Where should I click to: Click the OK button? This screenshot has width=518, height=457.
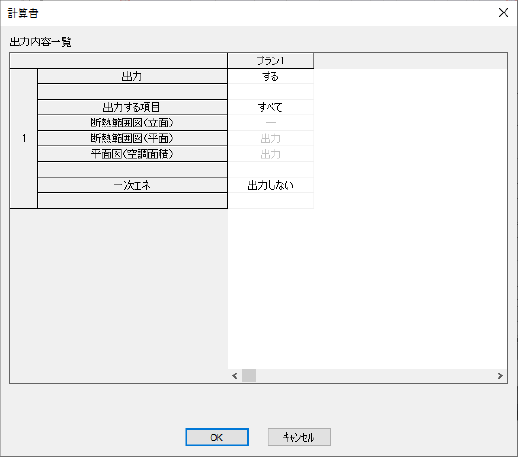217,437
